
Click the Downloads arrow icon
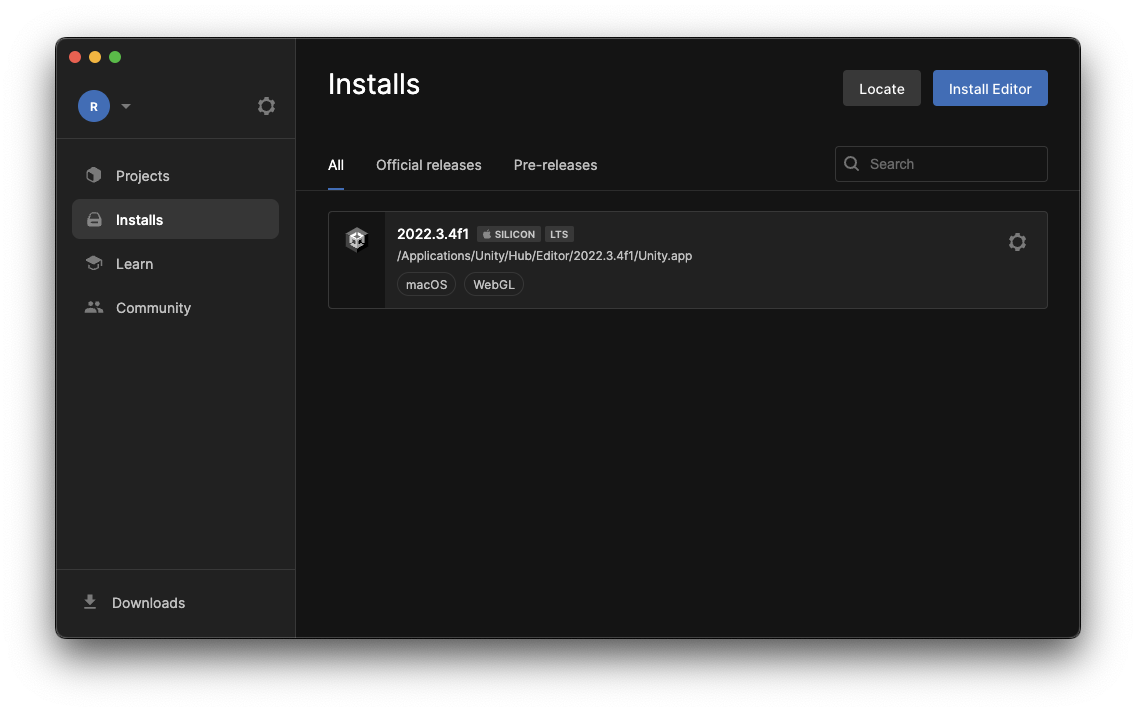pos(90,602)
